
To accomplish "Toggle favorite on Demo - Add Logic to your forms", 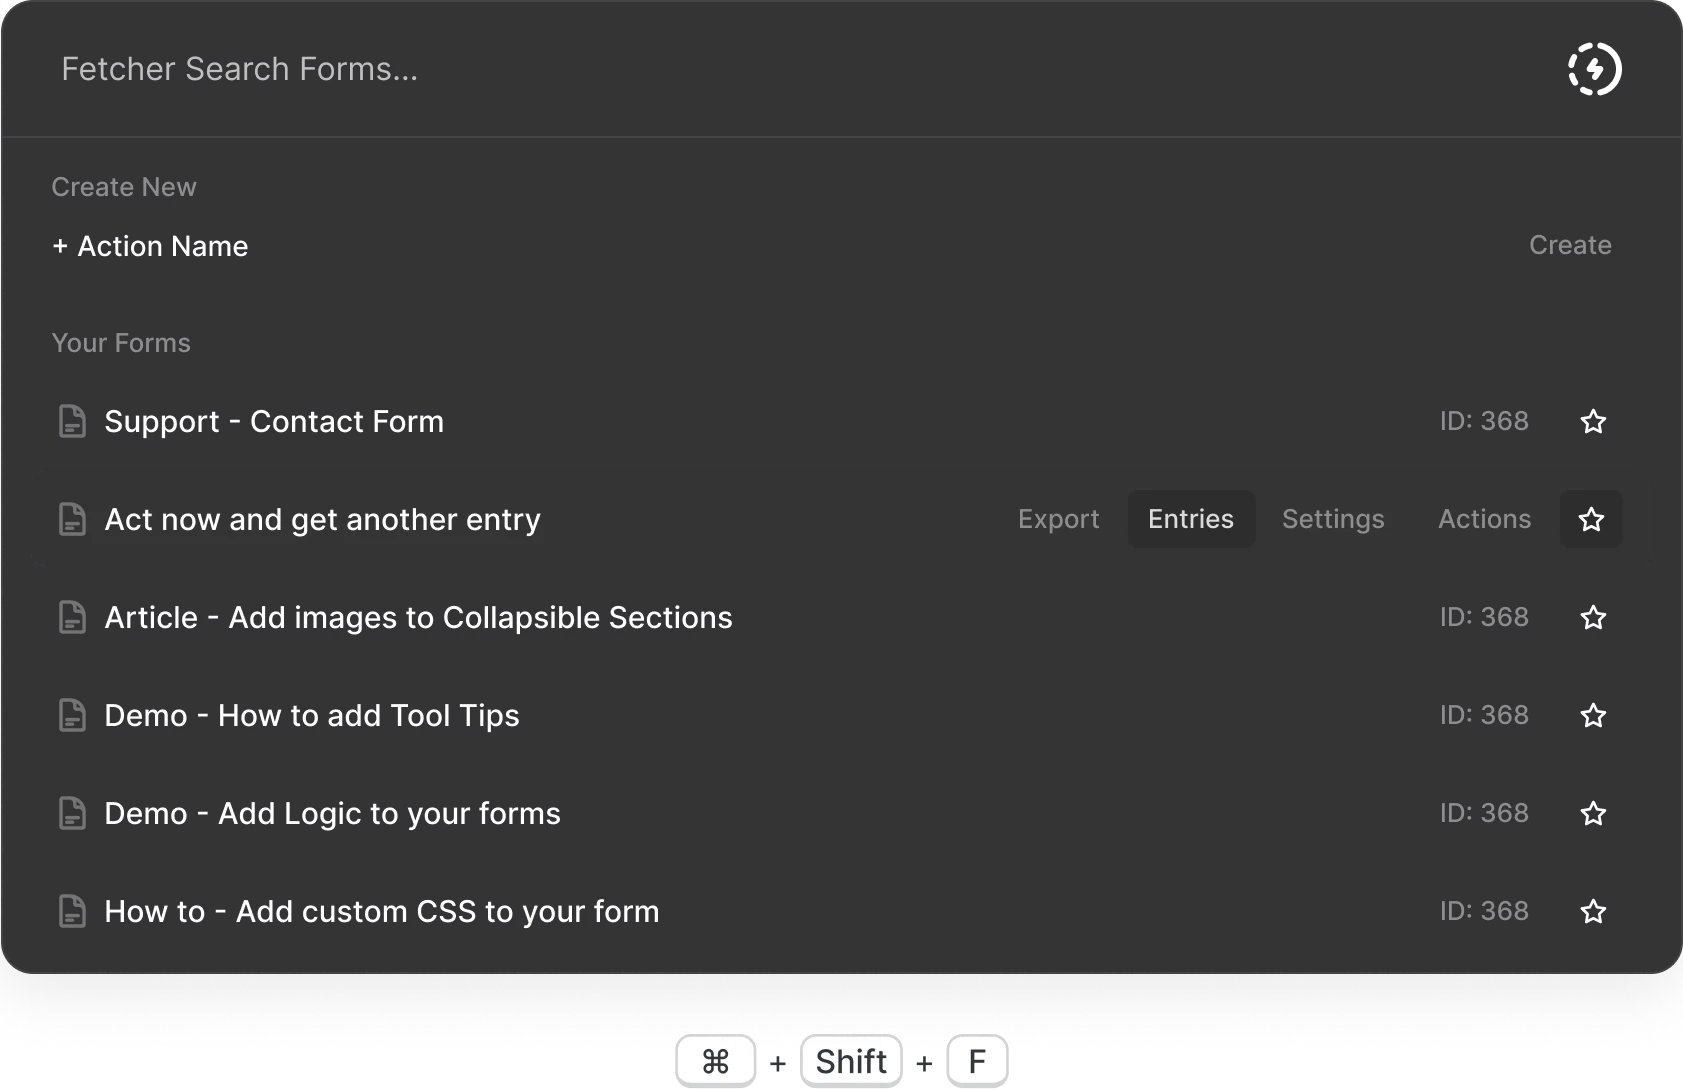I will pyautogui.click(x=1593, y=813).
